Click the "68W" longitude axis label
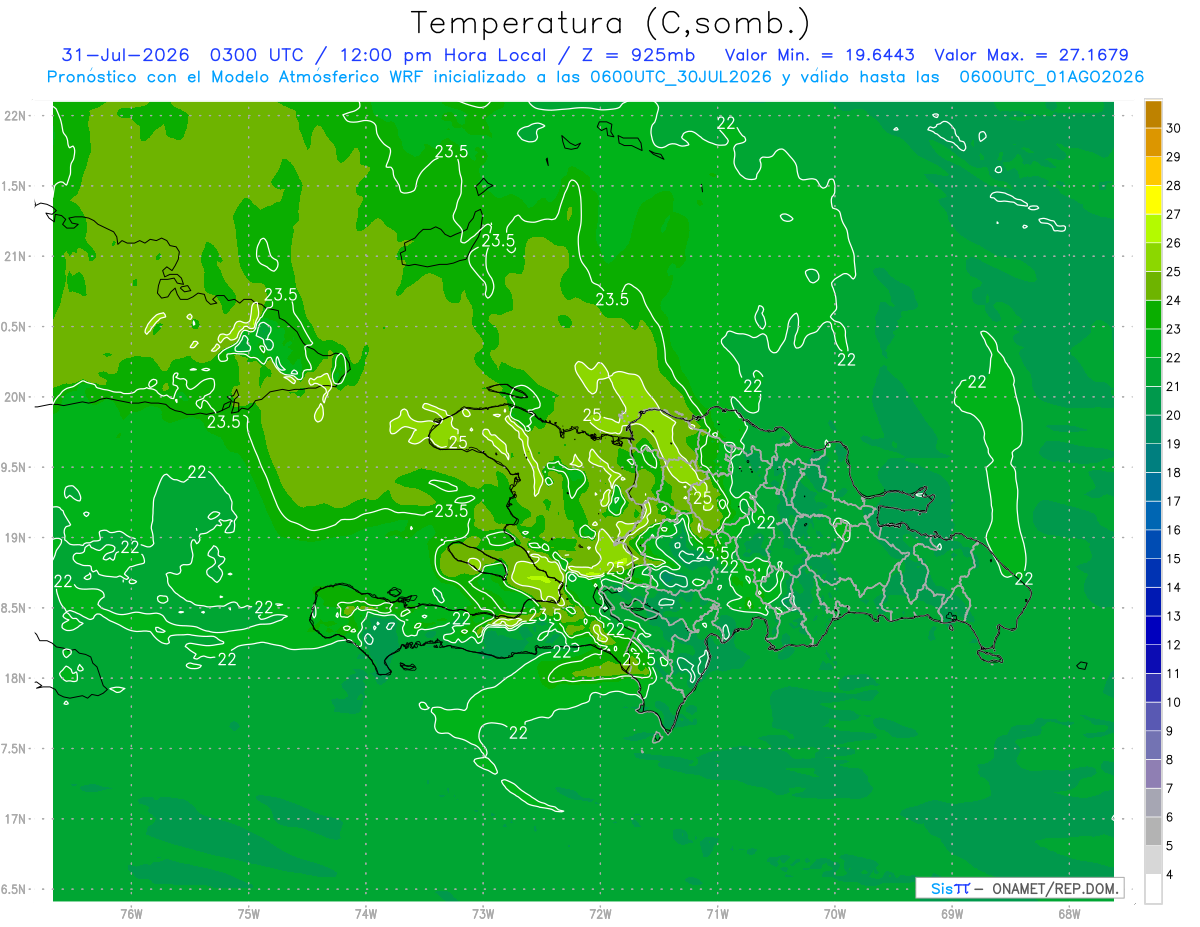Screen dimensions: 1200x927 pos(1069,913)
